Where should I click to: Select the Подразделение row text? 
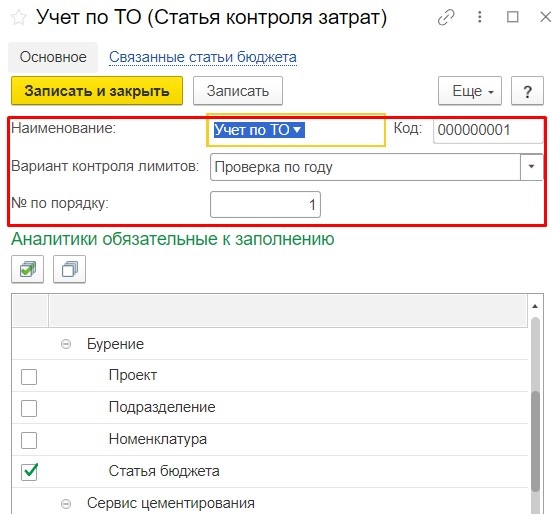162,407
